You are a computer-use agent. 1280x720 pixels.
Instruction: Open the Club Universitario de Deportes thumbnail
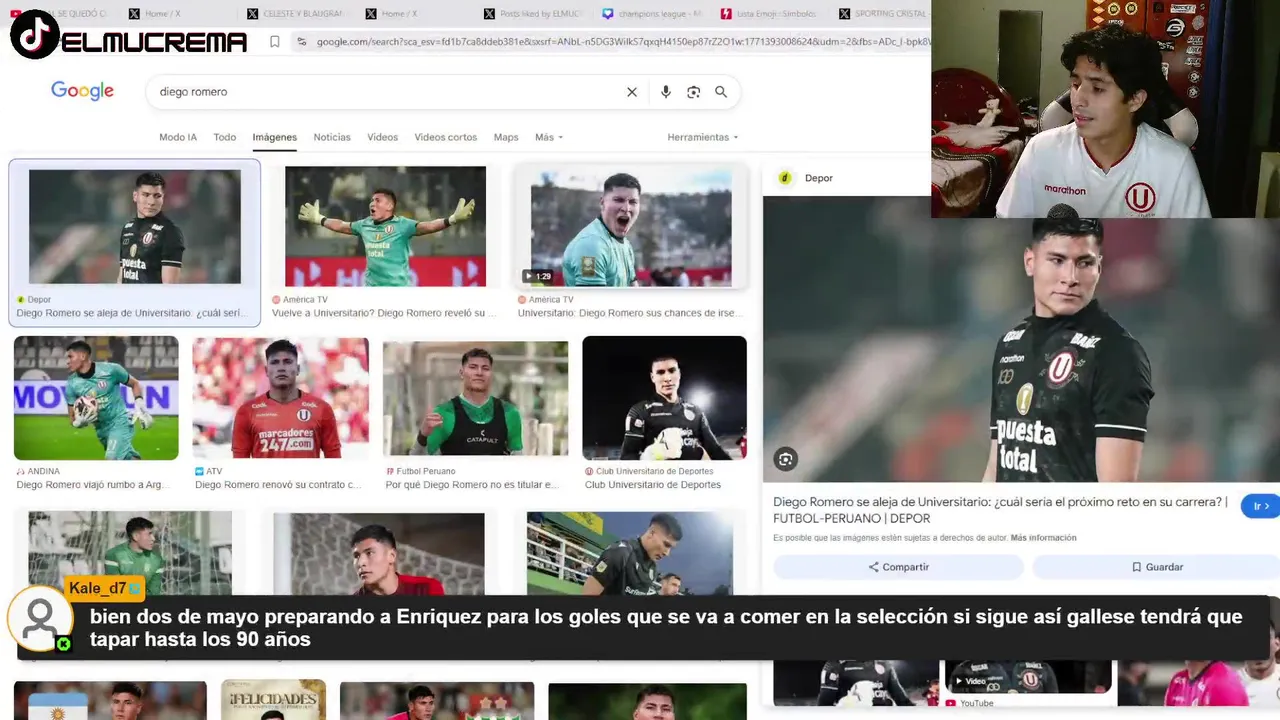(x=664, y=398)
